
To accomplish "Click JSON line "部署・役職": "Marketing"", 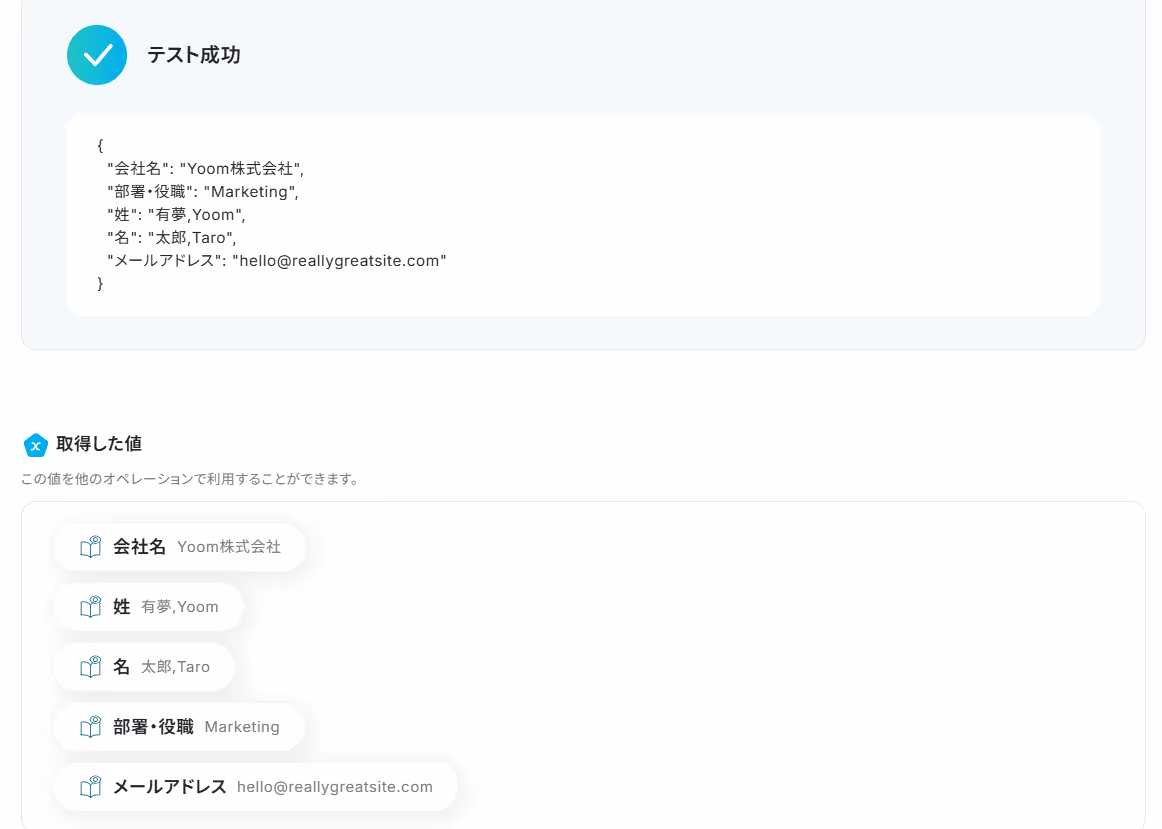I will (x=202, y=192).
